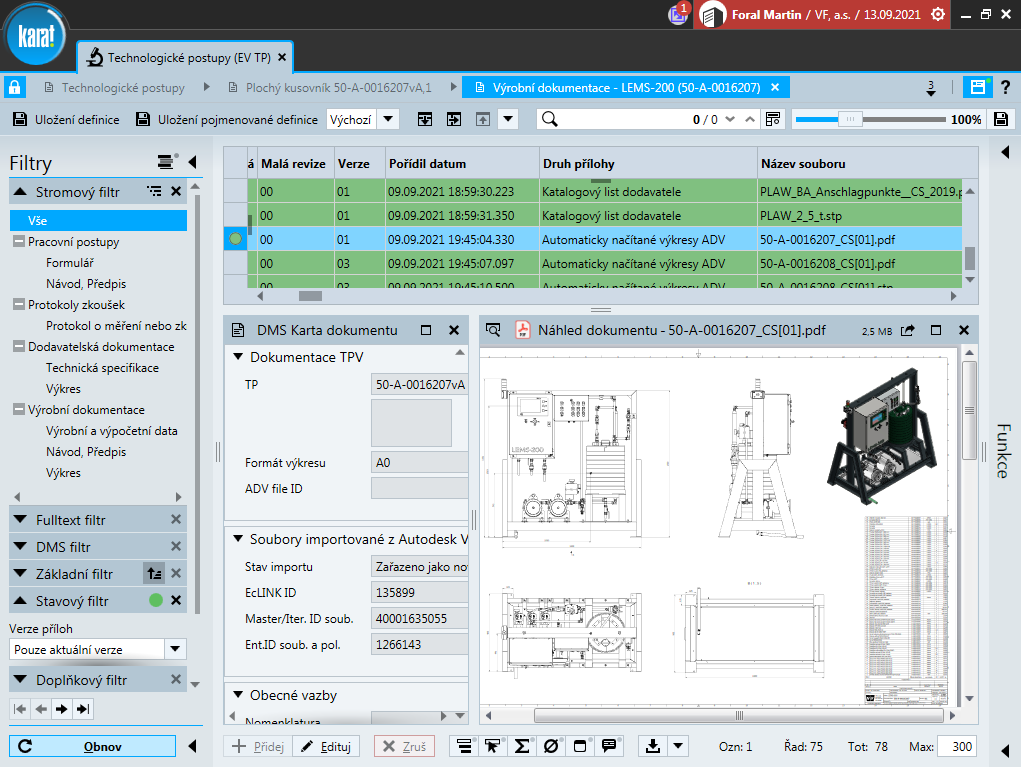The width and height of the screenshot is (1023, 769).
Task: Click the download icon in the bottom toolbar
Action: click(x=654, y=746)
